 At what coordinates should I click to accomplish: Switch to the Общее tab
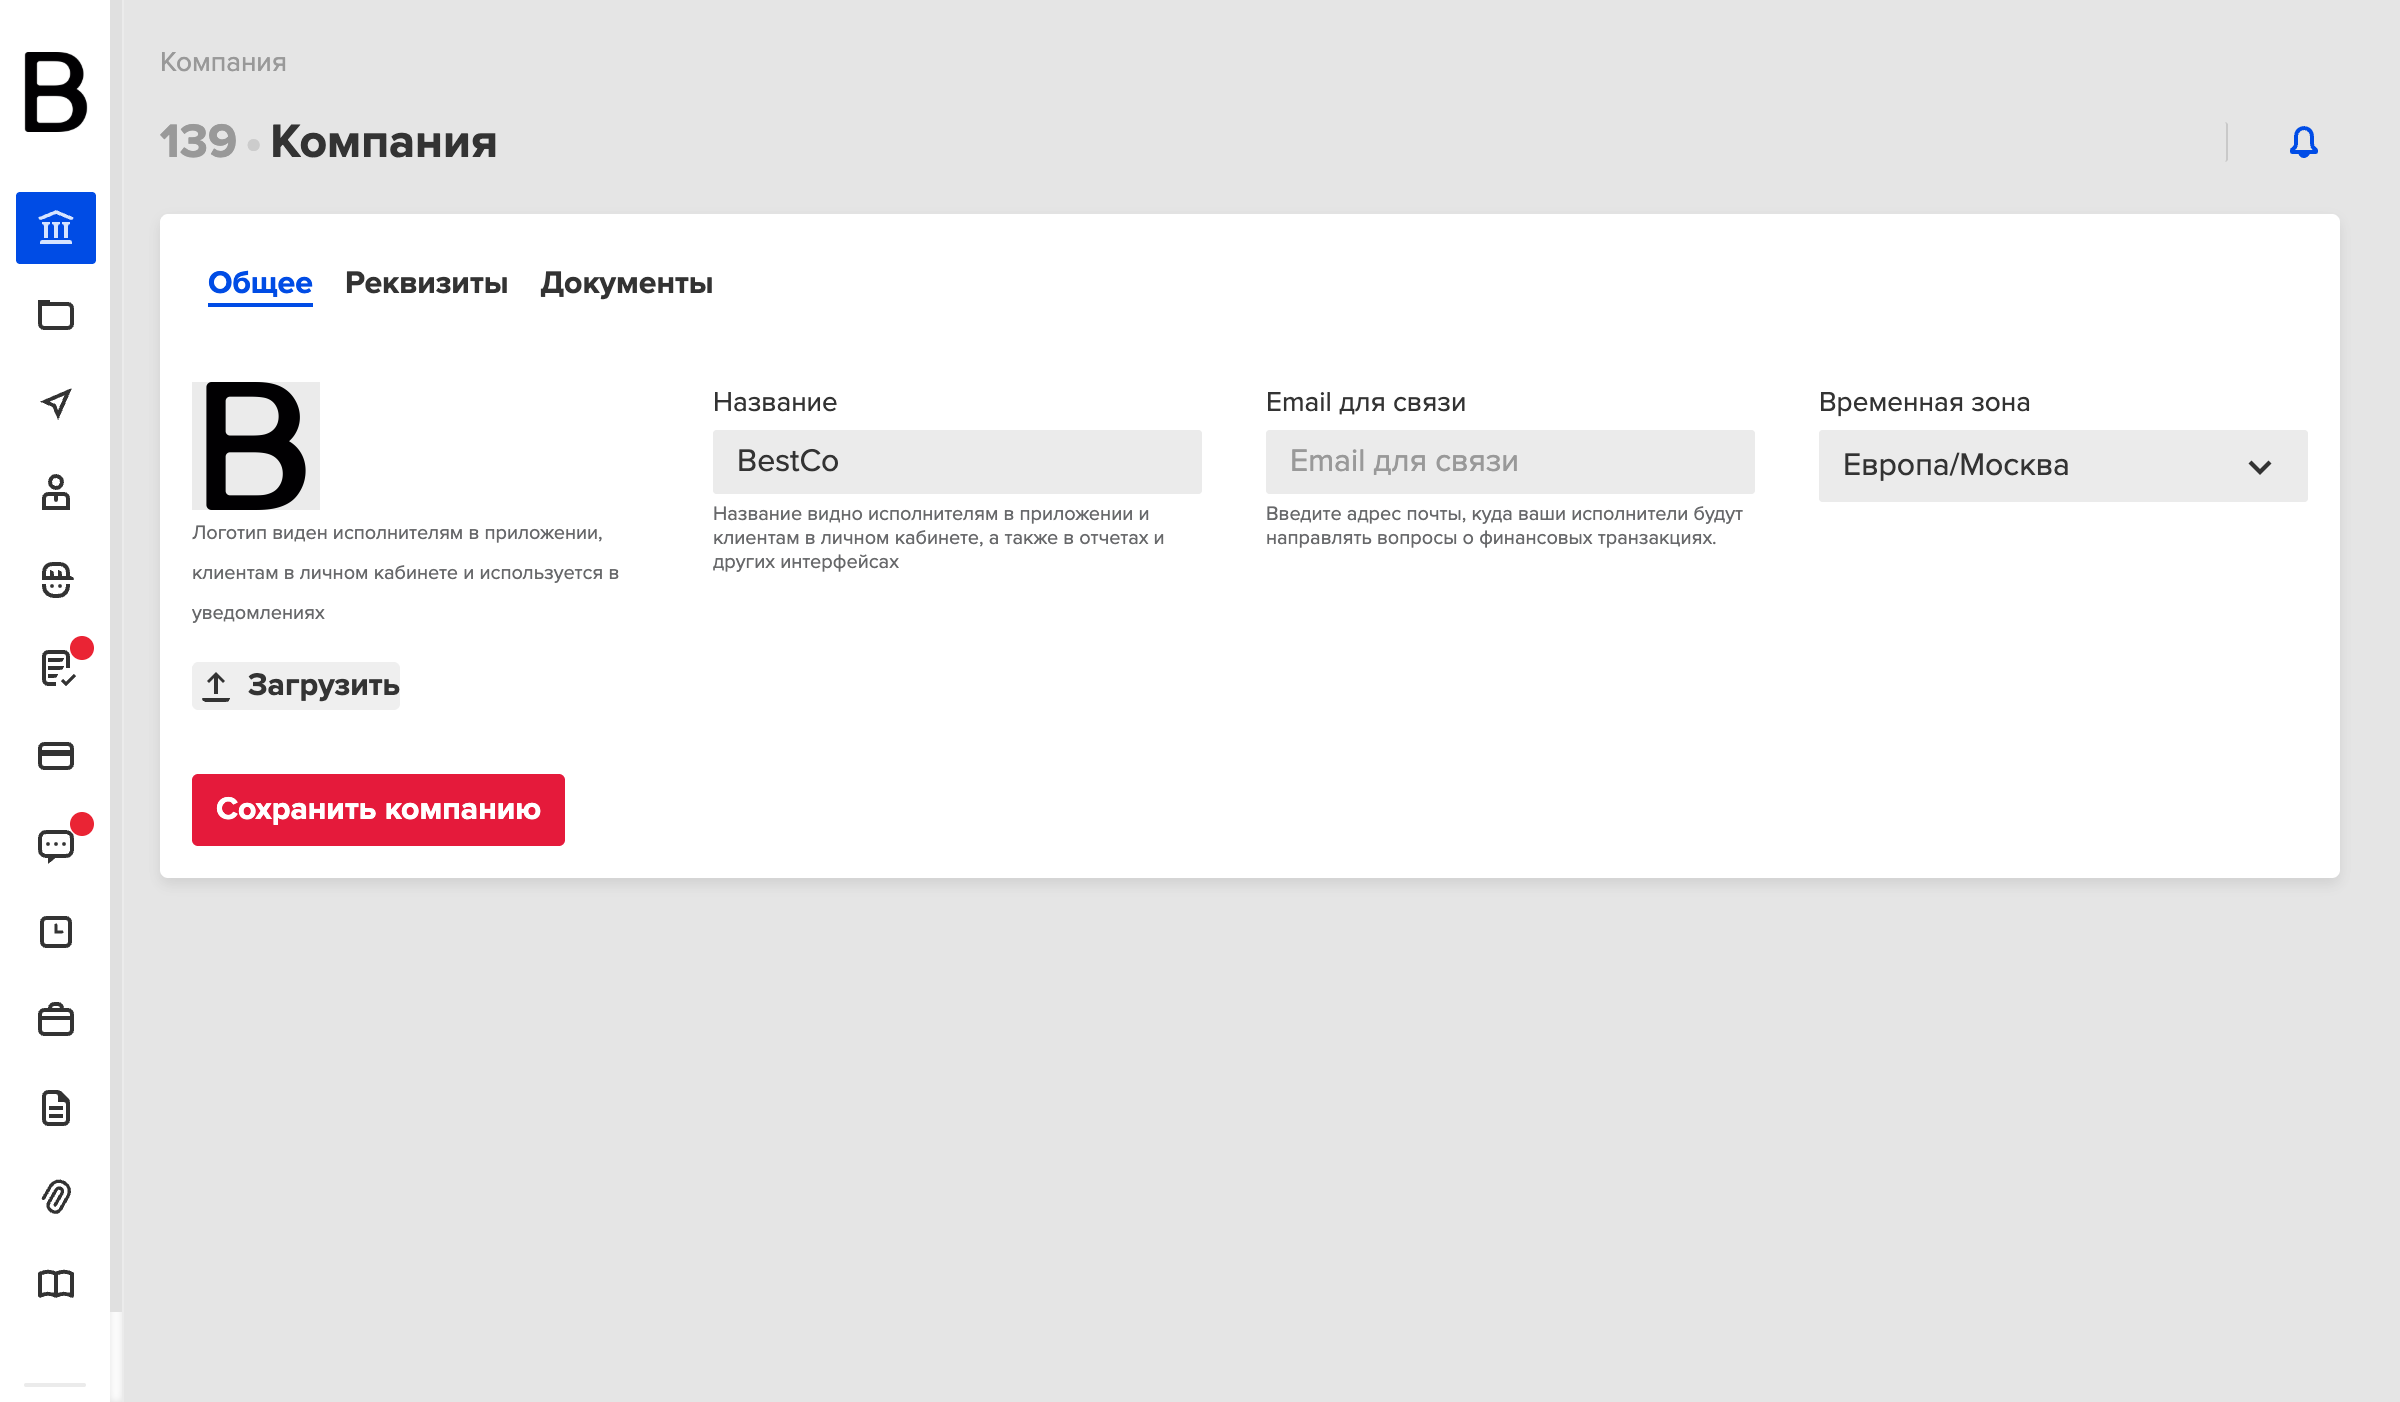click(260, 284)
